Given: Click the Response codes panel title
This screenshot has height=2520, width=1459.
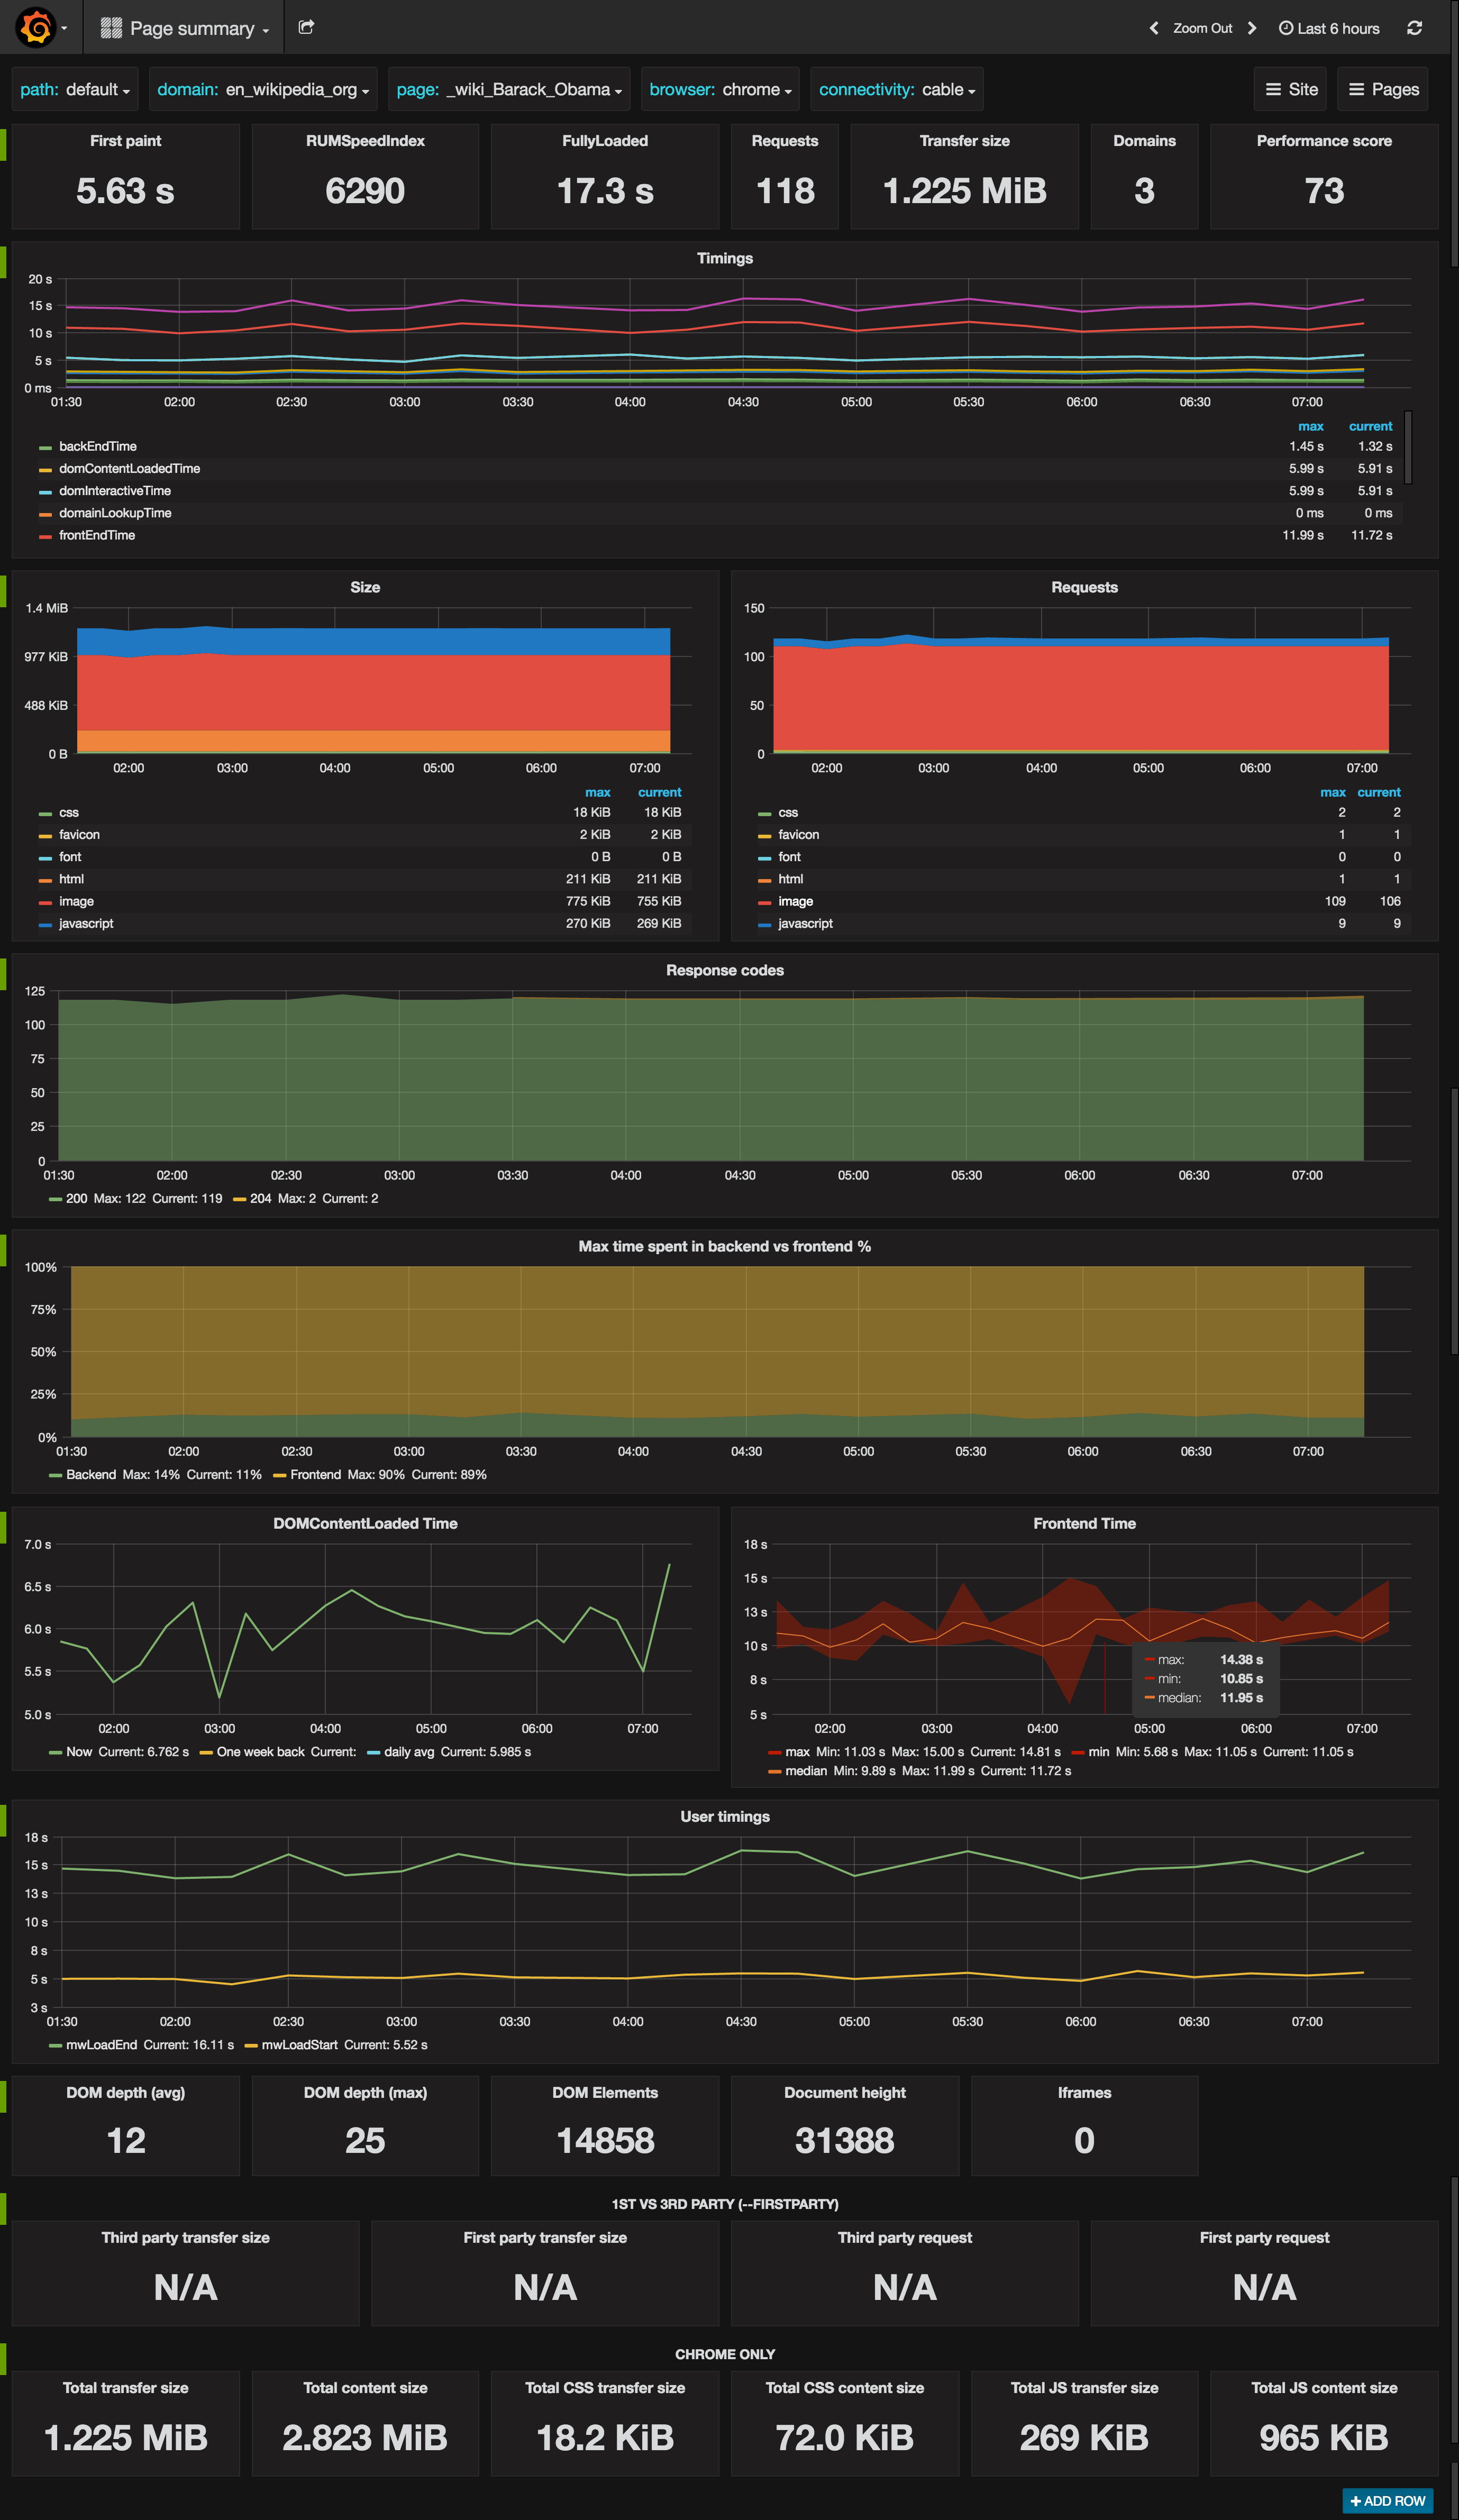Looking at the screenshot, I should (x=724, y=971).
